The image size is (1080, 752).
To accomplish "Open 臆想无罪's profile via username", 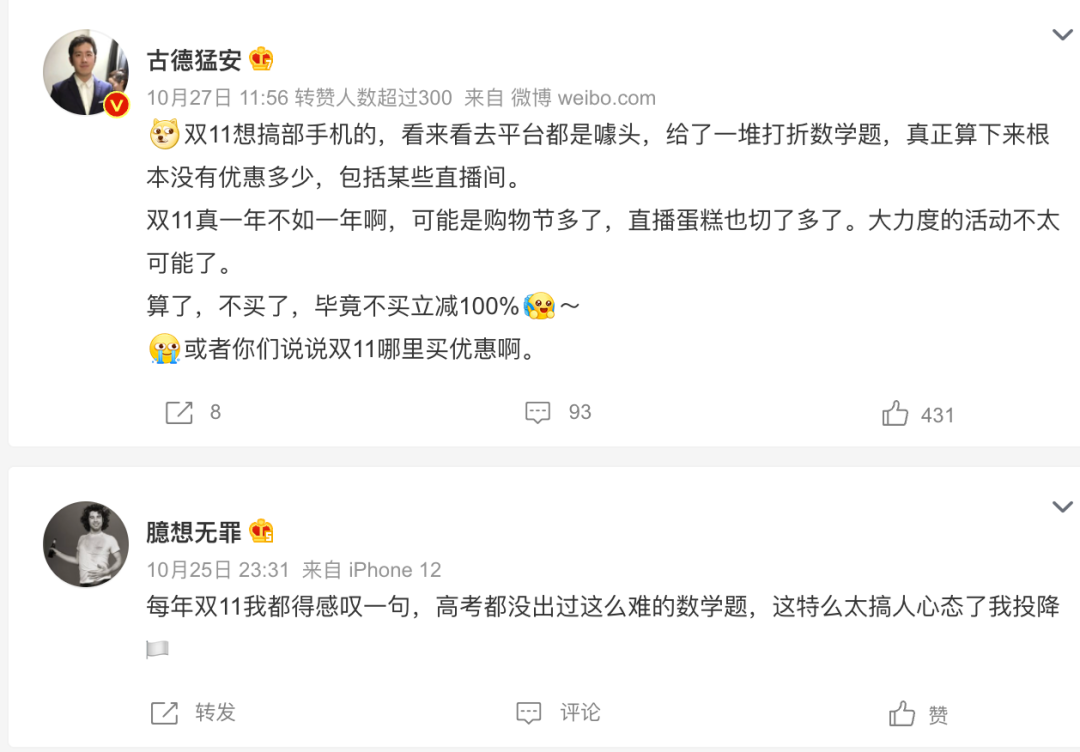I will coord(194,532).
